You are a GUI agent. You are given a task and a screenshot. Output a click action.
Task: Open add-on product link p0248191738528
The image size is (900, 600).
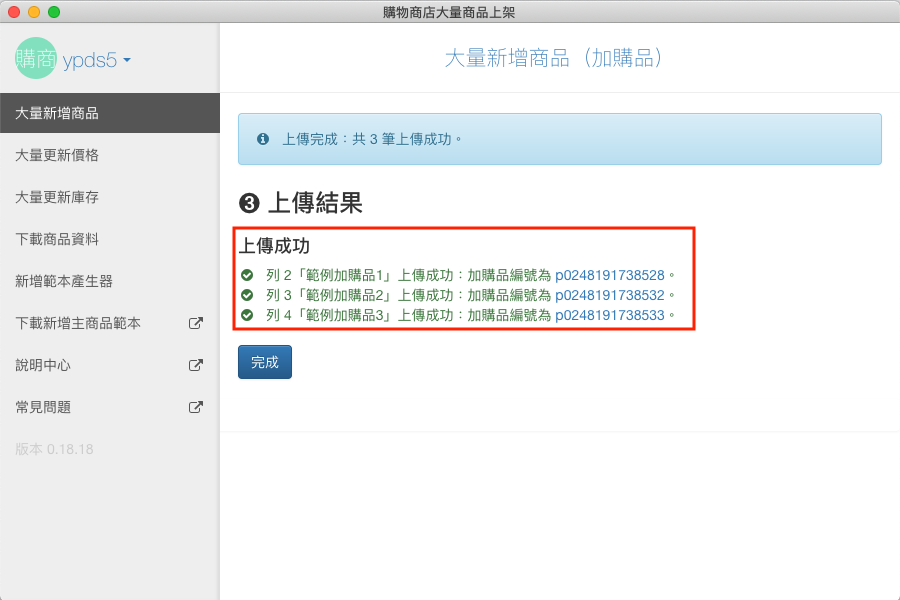tap(609, 275)
